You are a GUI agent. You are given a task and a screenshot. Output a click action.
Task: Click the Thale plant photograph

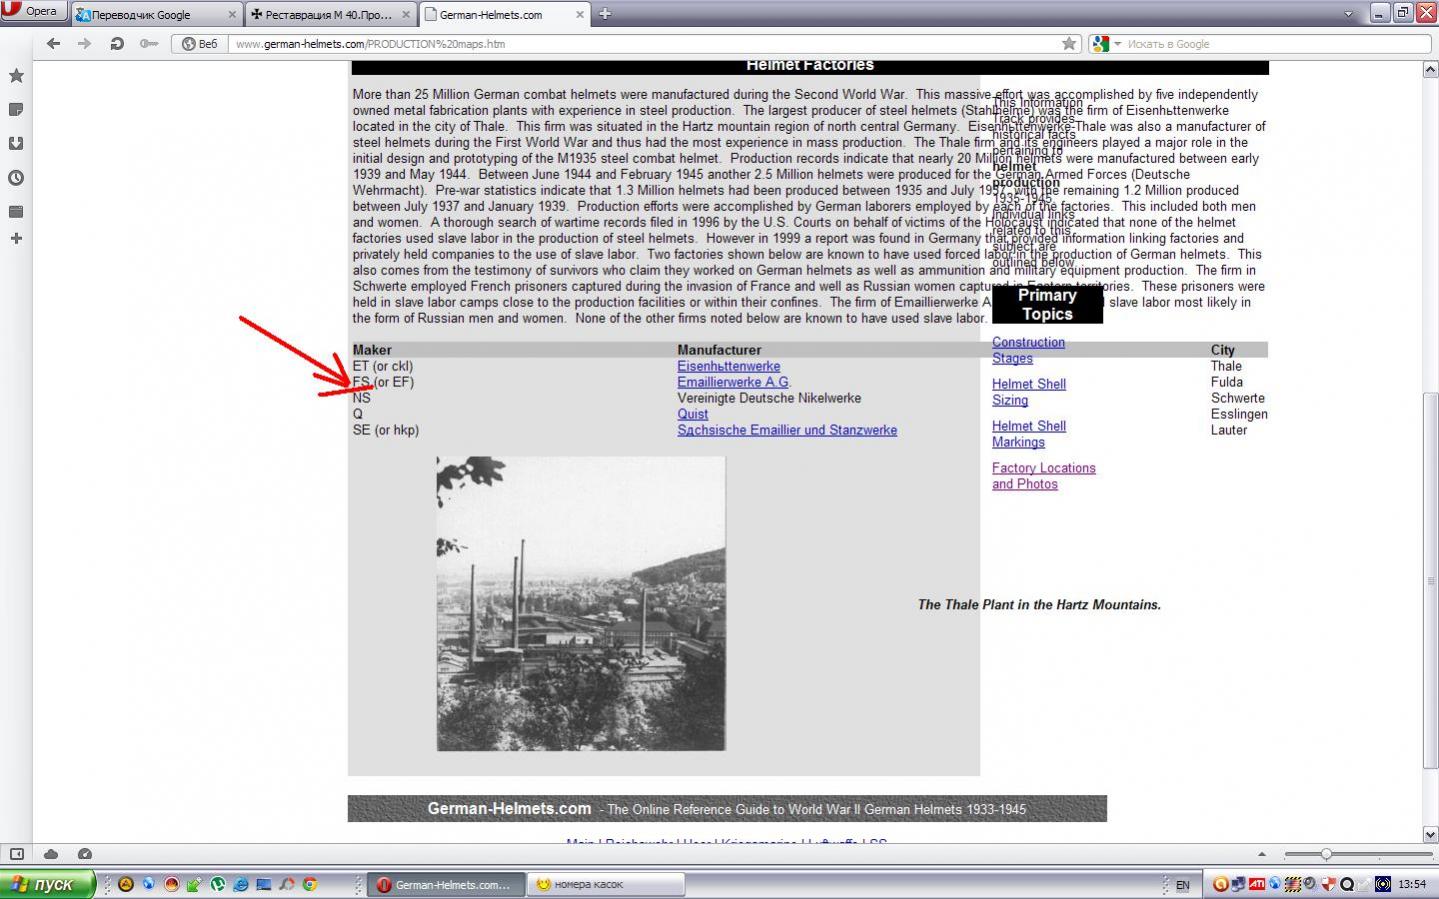pyautogui.click(x=581, y=604)
